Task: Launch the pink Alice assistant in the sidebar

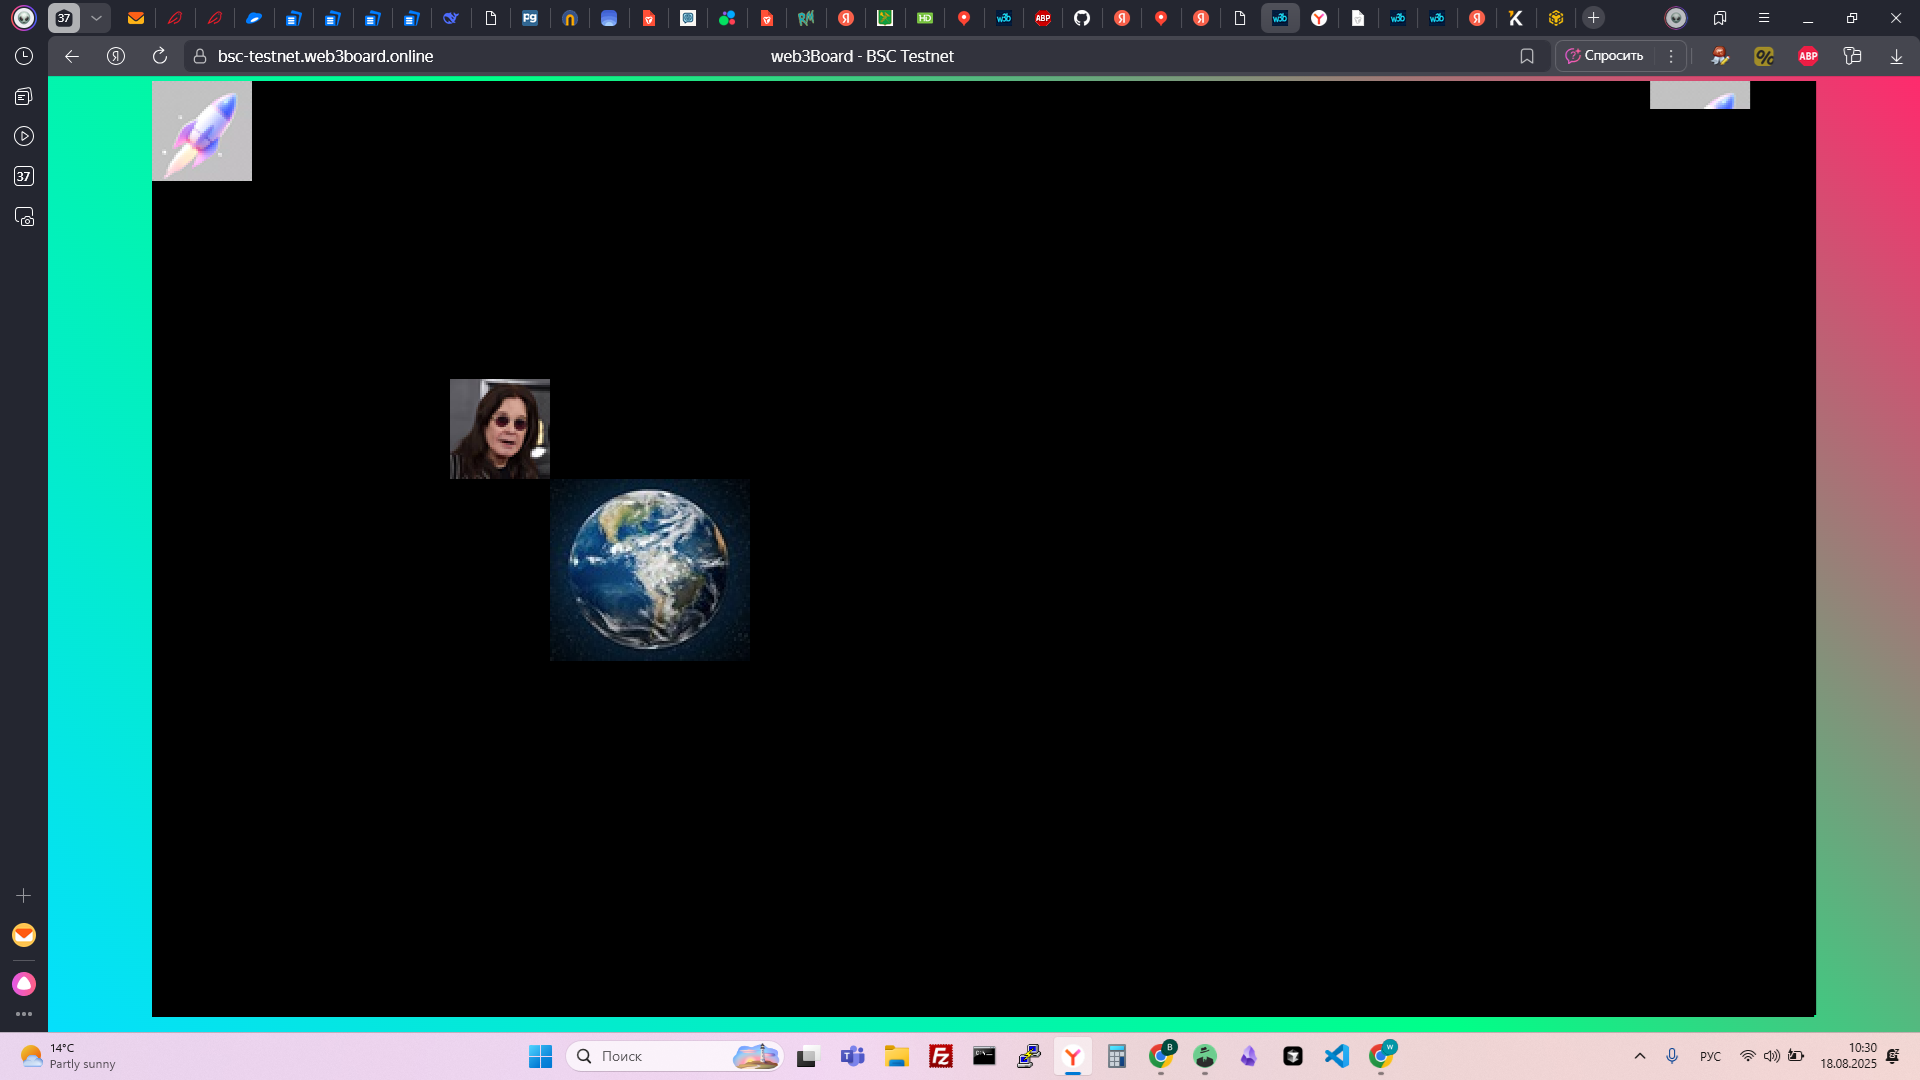Action: 24,984
